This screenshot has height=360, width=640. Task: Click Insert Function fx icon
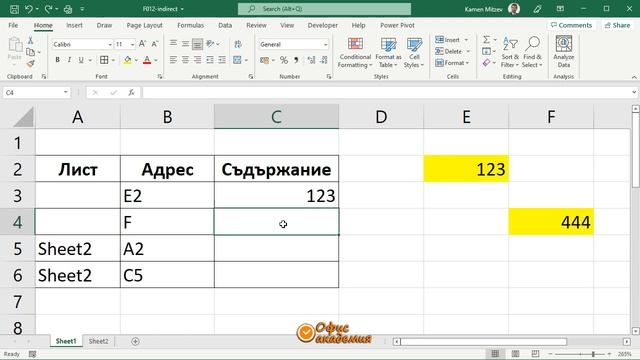131,93
